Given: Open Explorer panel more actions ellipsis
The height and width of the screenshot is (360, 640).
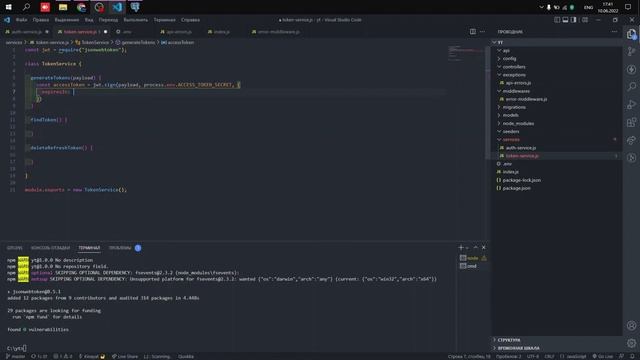Looking at the screenshot, I should 614,31.
